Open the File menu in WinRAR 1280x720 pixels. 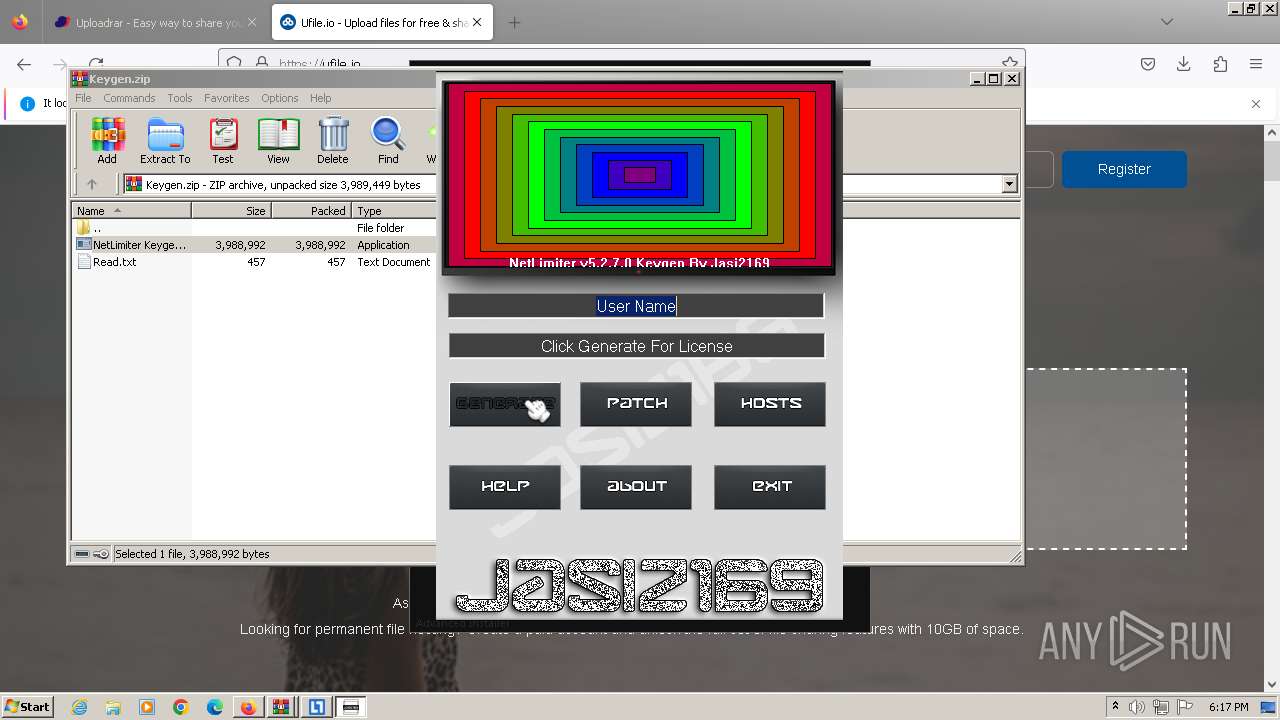pos(83,98)
